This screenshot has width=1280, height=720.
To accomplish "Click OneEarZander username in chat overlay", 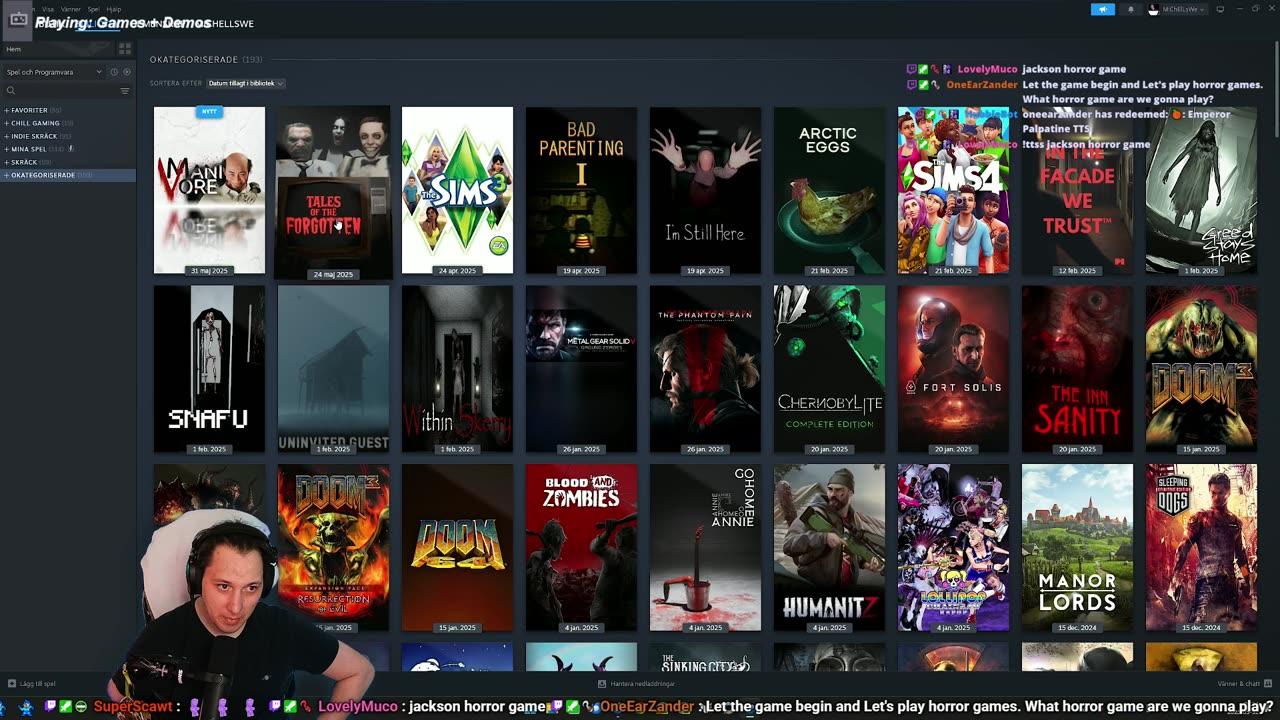I will [982, 85].
